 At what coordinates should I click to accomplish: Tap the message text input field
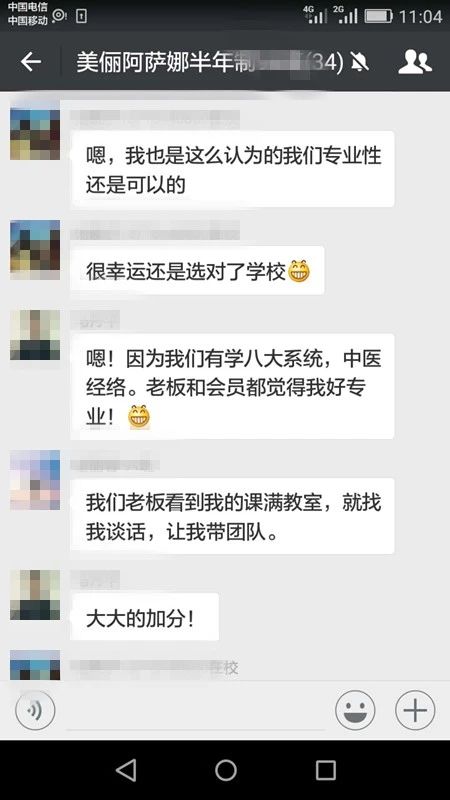coord(196,711)
